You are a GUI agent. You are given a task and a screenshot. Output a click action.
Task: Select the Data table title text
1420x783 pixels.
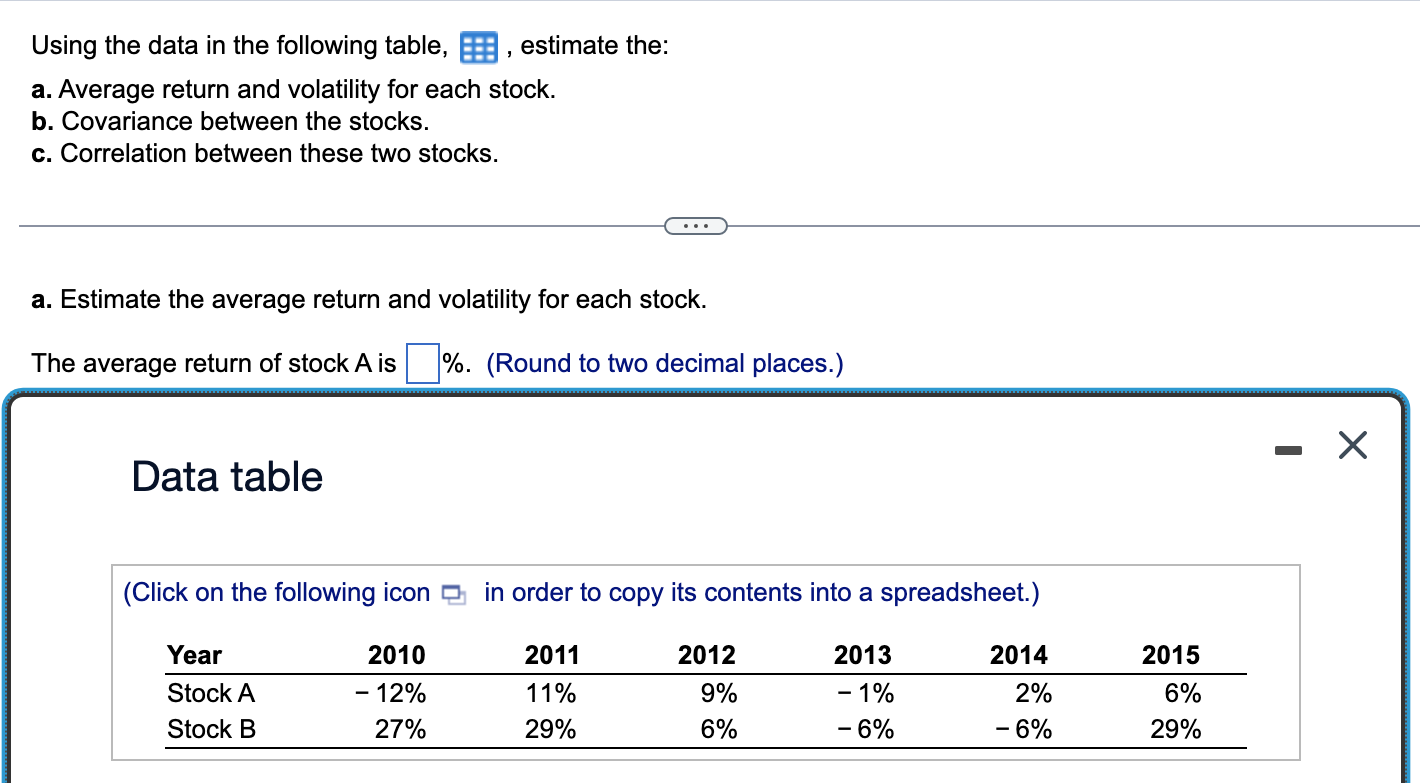(225, 477)
